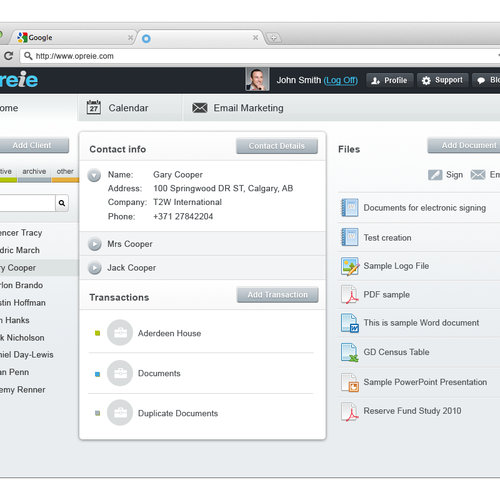Viewport: 500px width, 500px height.
Task: Click the Sample Logo File image icon
Action: [350, 266]
